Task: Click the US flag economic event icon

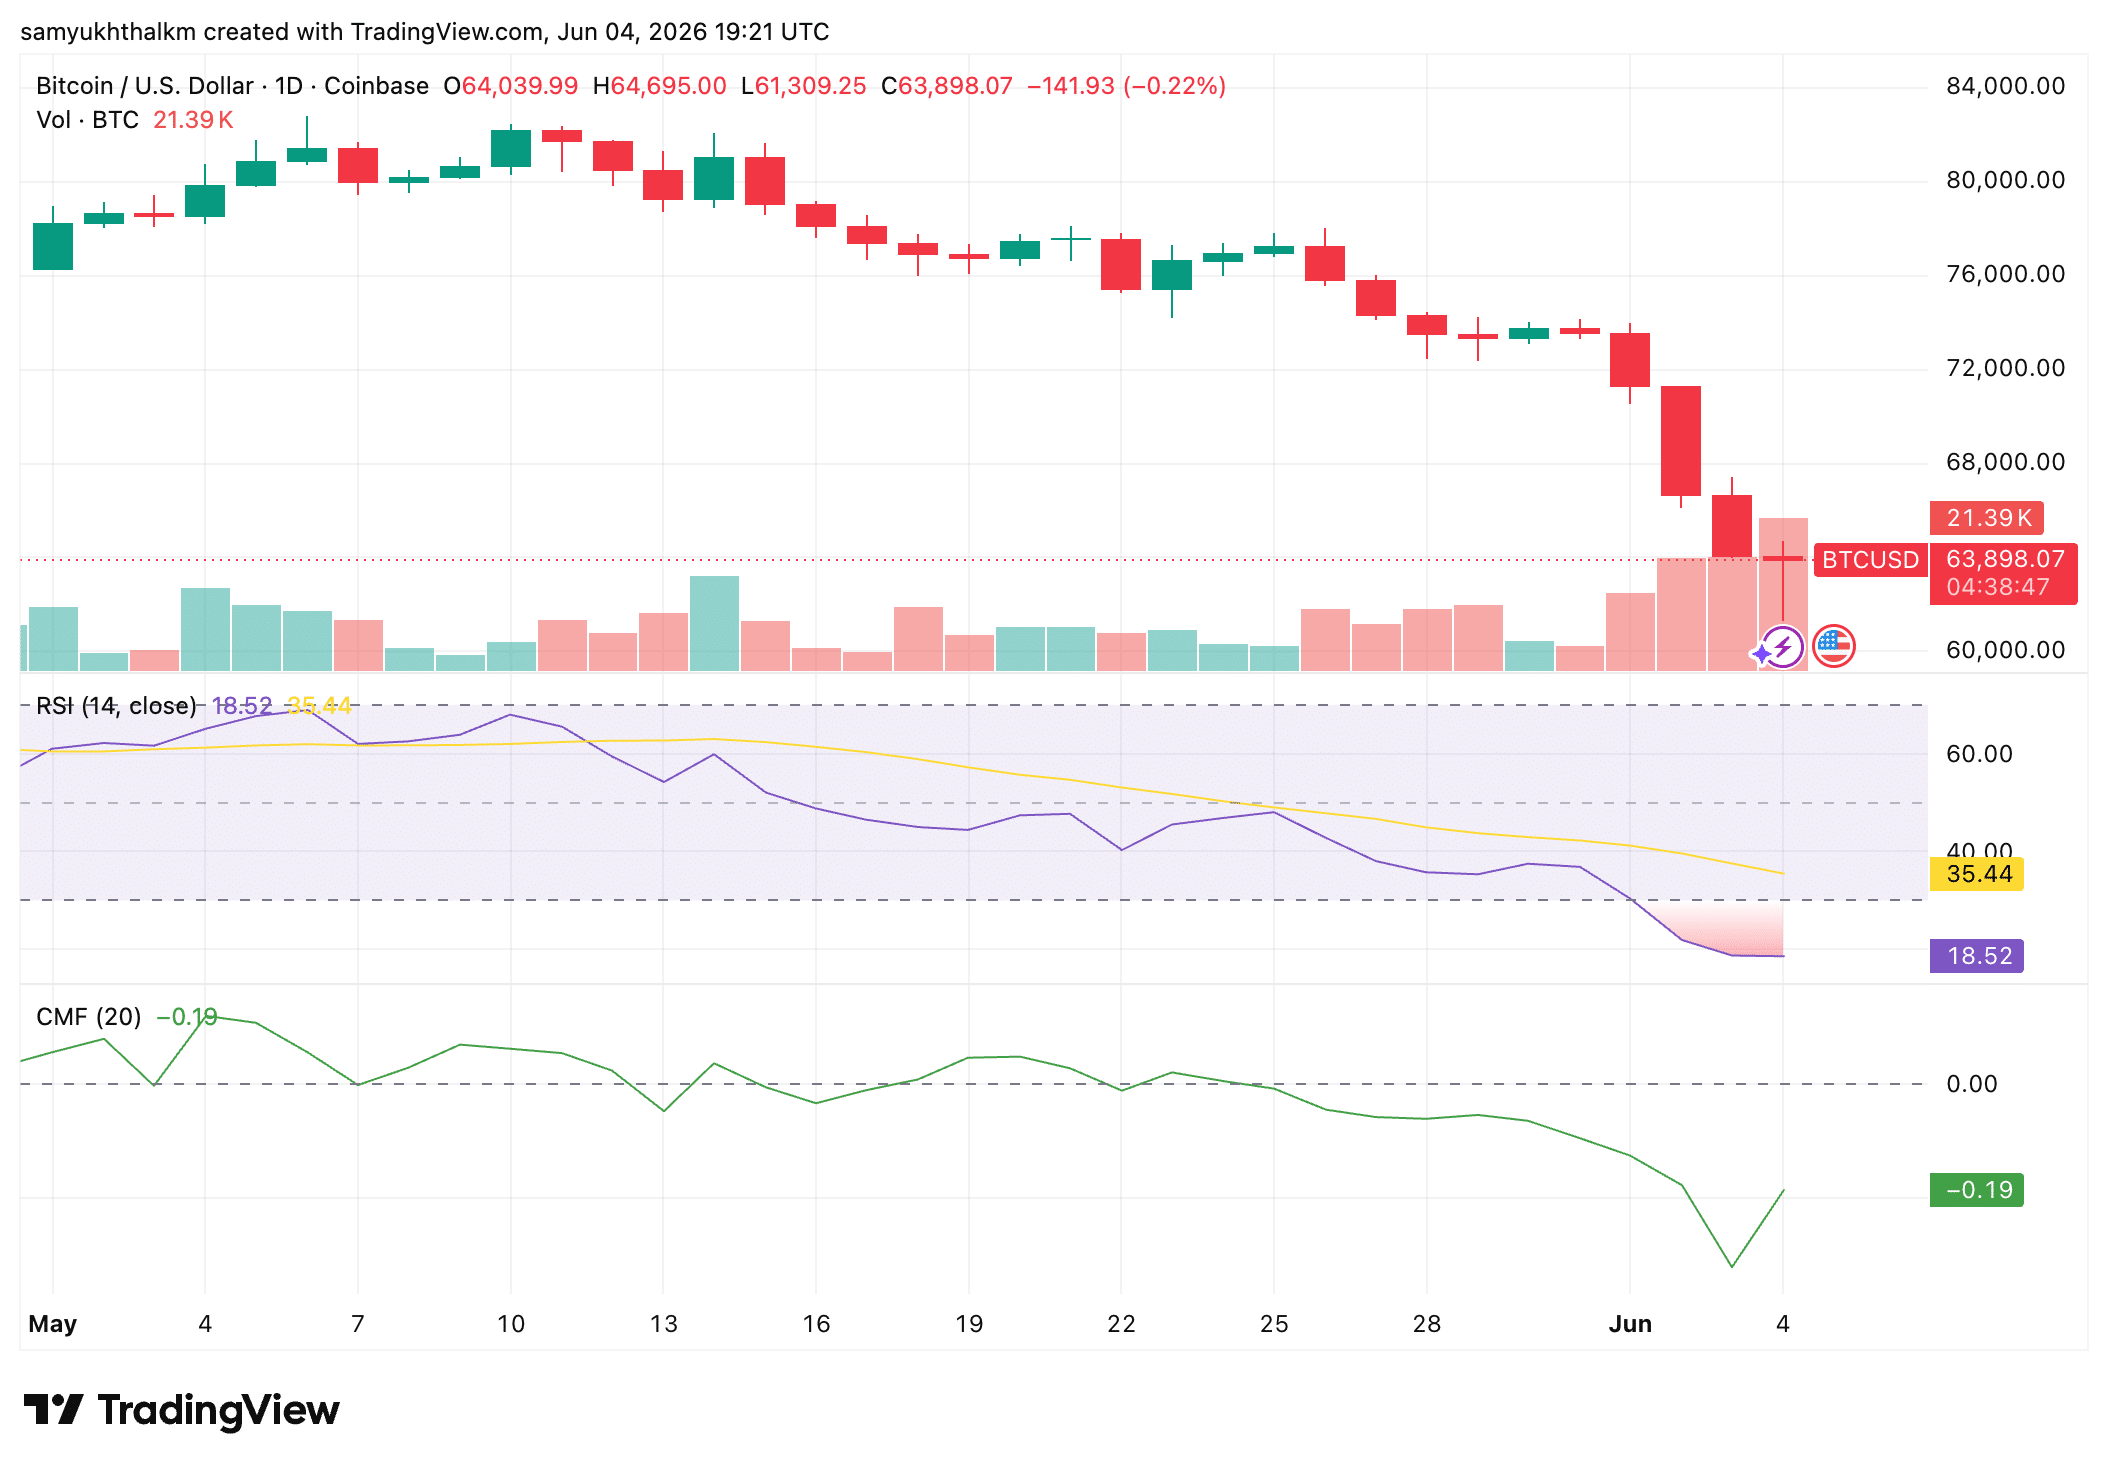Action: (x=1833, y=646)
